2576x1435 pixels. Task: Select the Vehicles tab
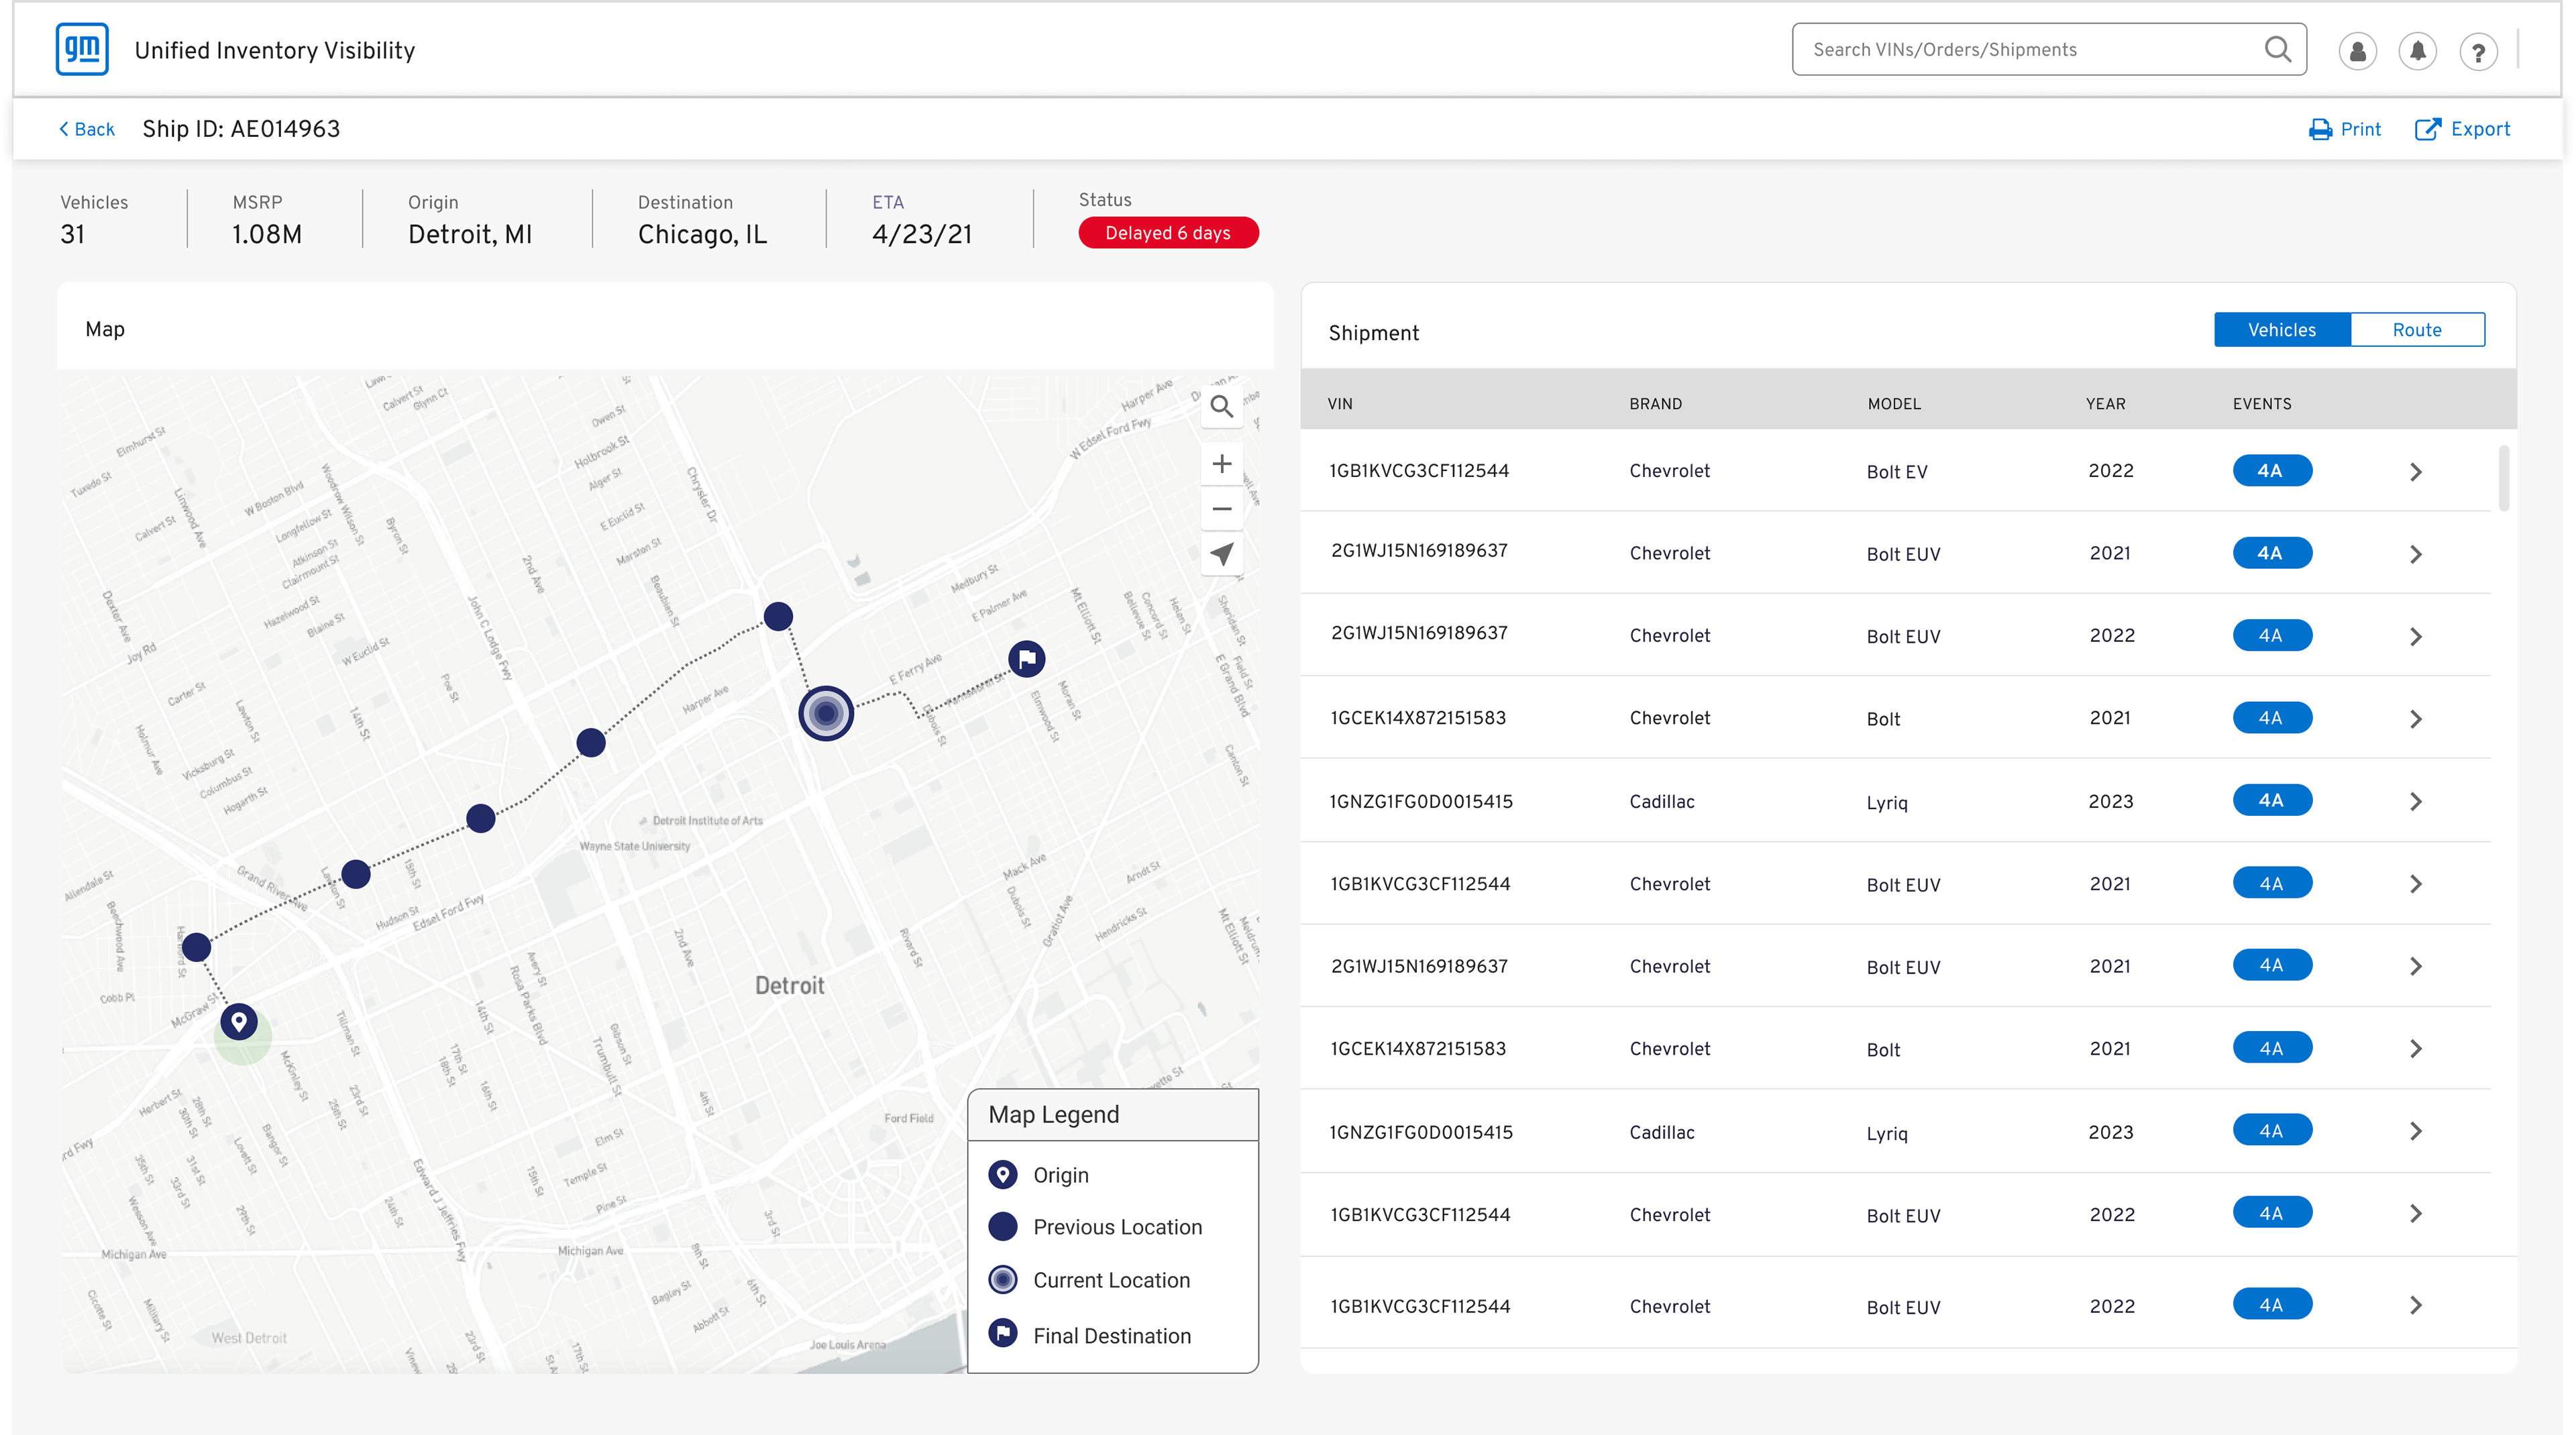point(2281,330)
